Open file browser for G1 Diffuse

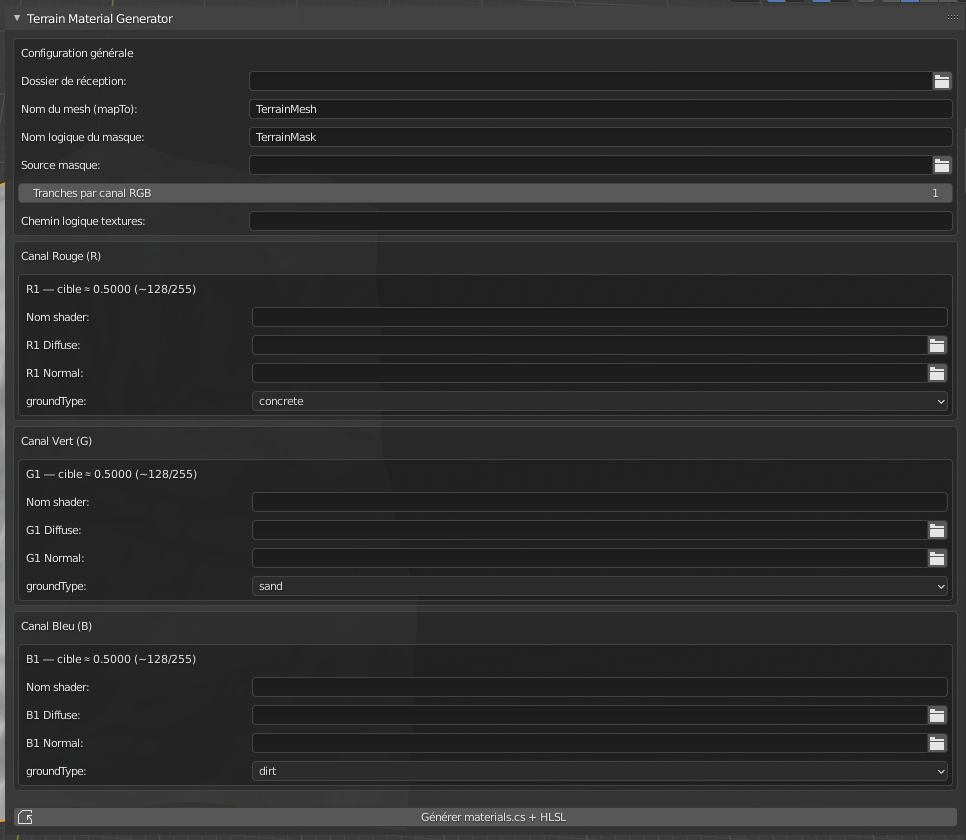[x=937, y=530]
